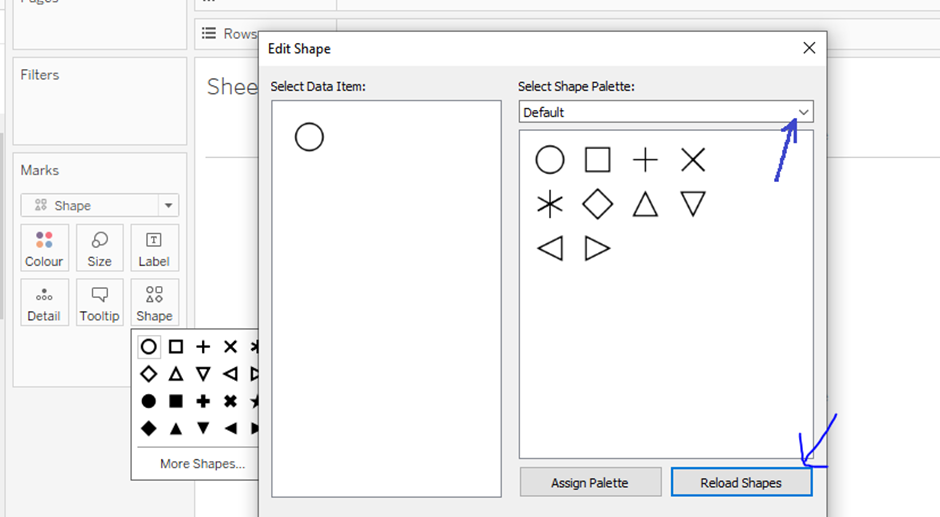Select the circle data item in the list
This screenshot has width=940, height=517.
(x=309, y=137)
